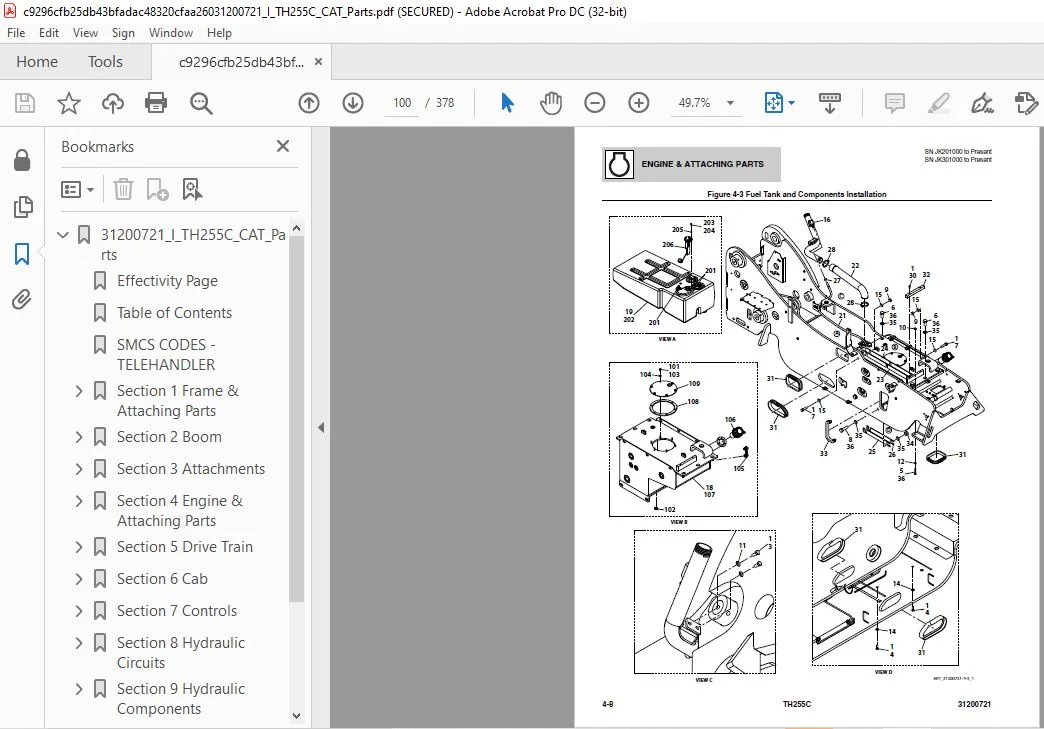Toggle the Bookmarks panel sidebar icon
This screenshot has width=1044, height=729.
22,254
